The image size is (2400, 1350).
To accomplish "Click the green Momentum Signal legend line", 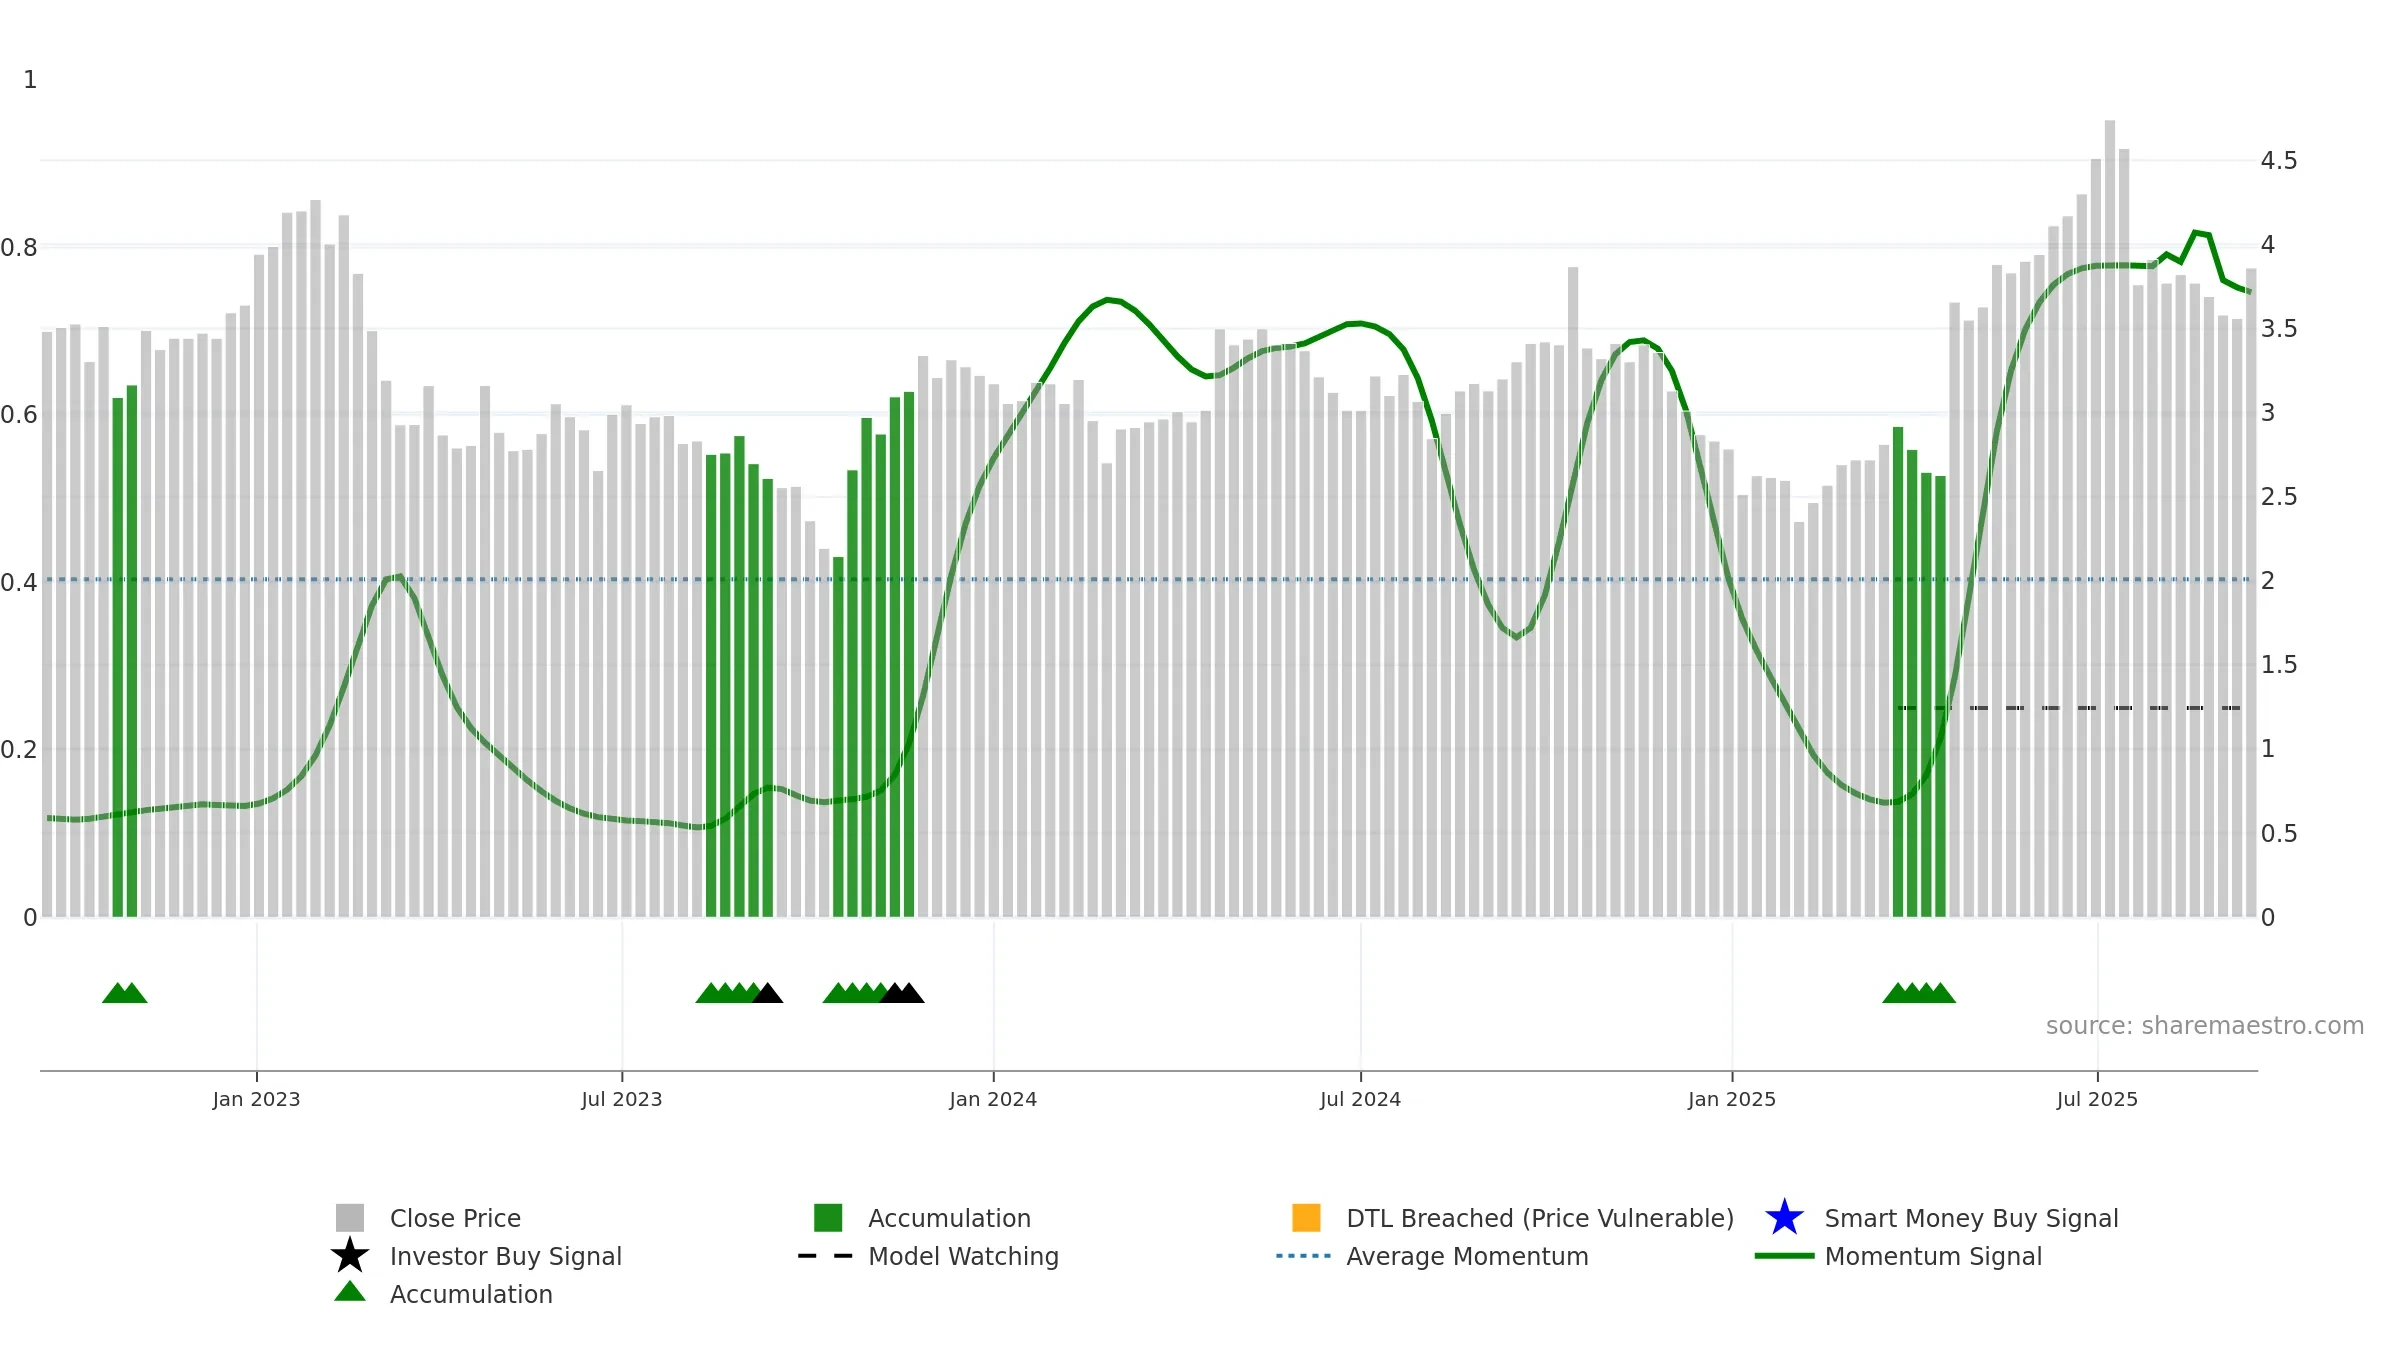I will (1784, 1256).
